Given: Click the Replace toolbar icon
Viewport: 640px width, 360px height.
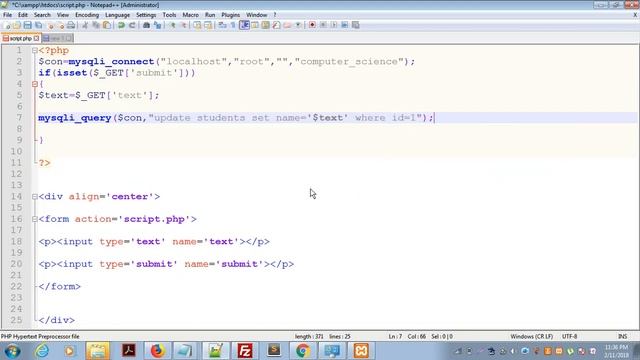Looking at the screenshot, I should click(x=157, y=25).
